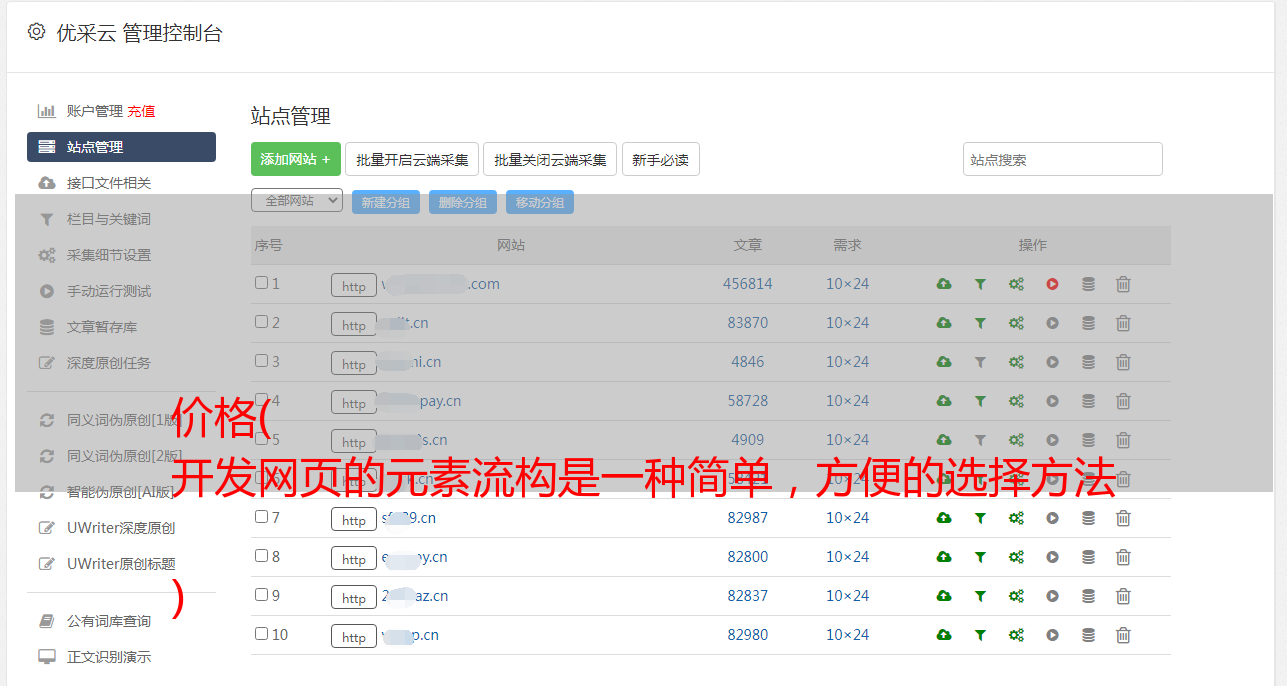Screen dimensions: 1287x686
Task: Click the green filter icon in row 8
Action: [x=980, y=557]
